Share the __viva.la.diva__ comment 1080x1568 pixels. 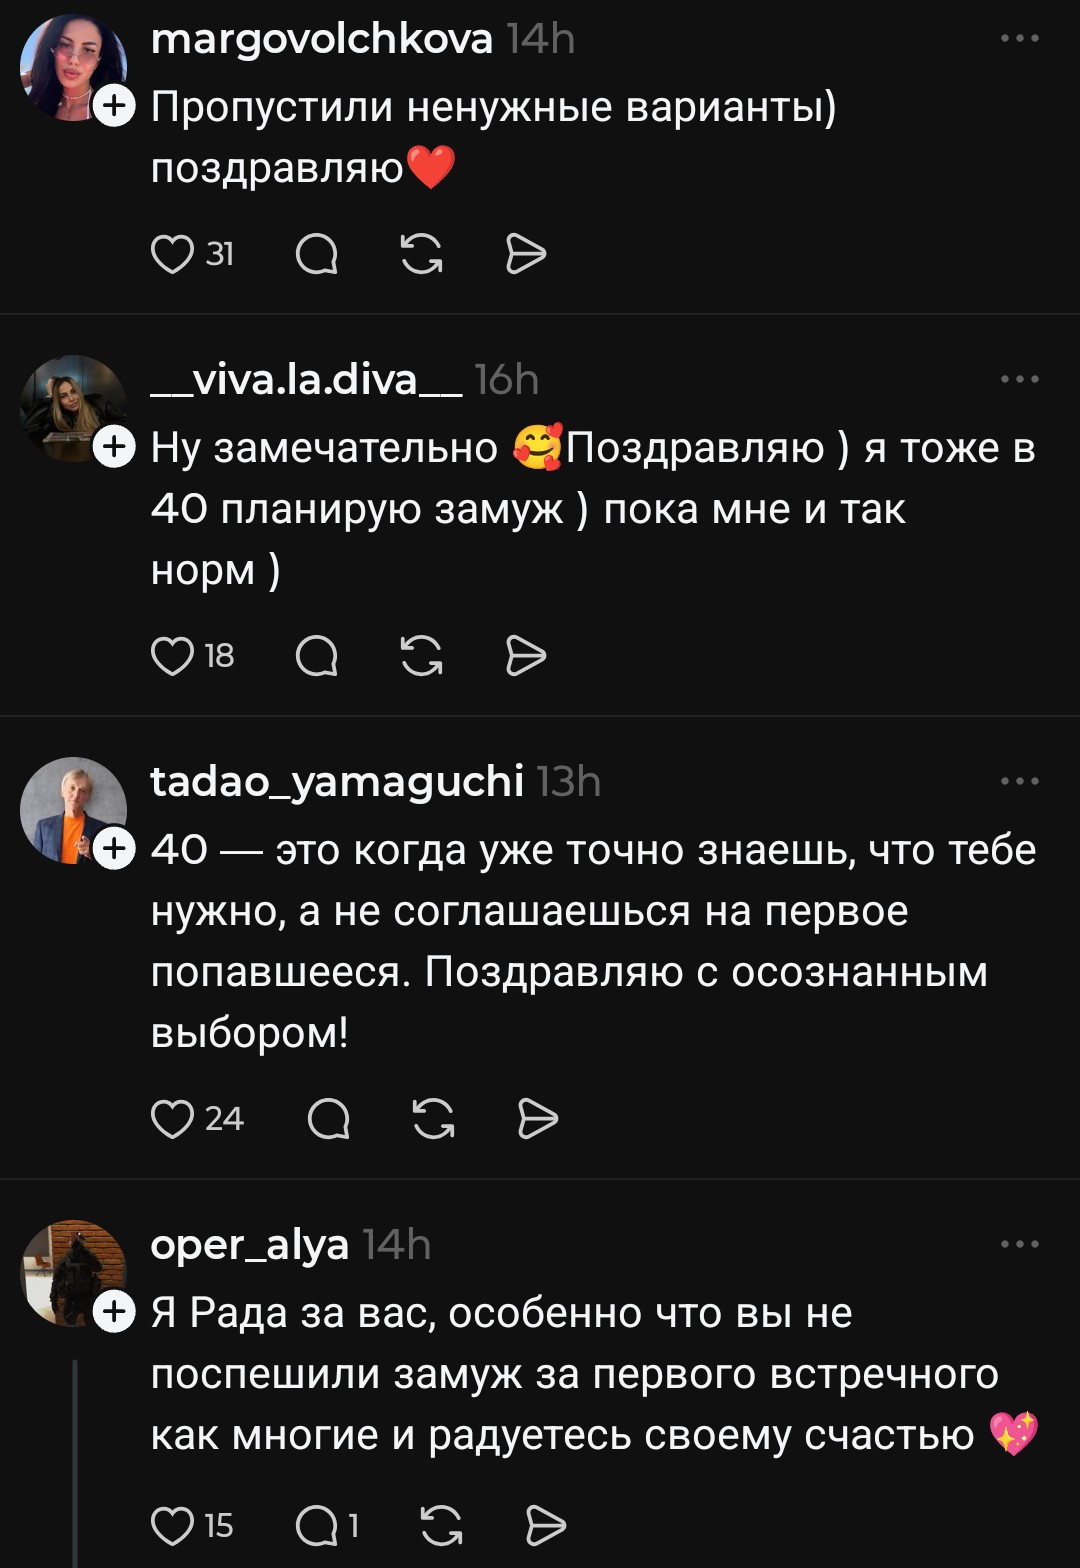(x=526, y=656)
